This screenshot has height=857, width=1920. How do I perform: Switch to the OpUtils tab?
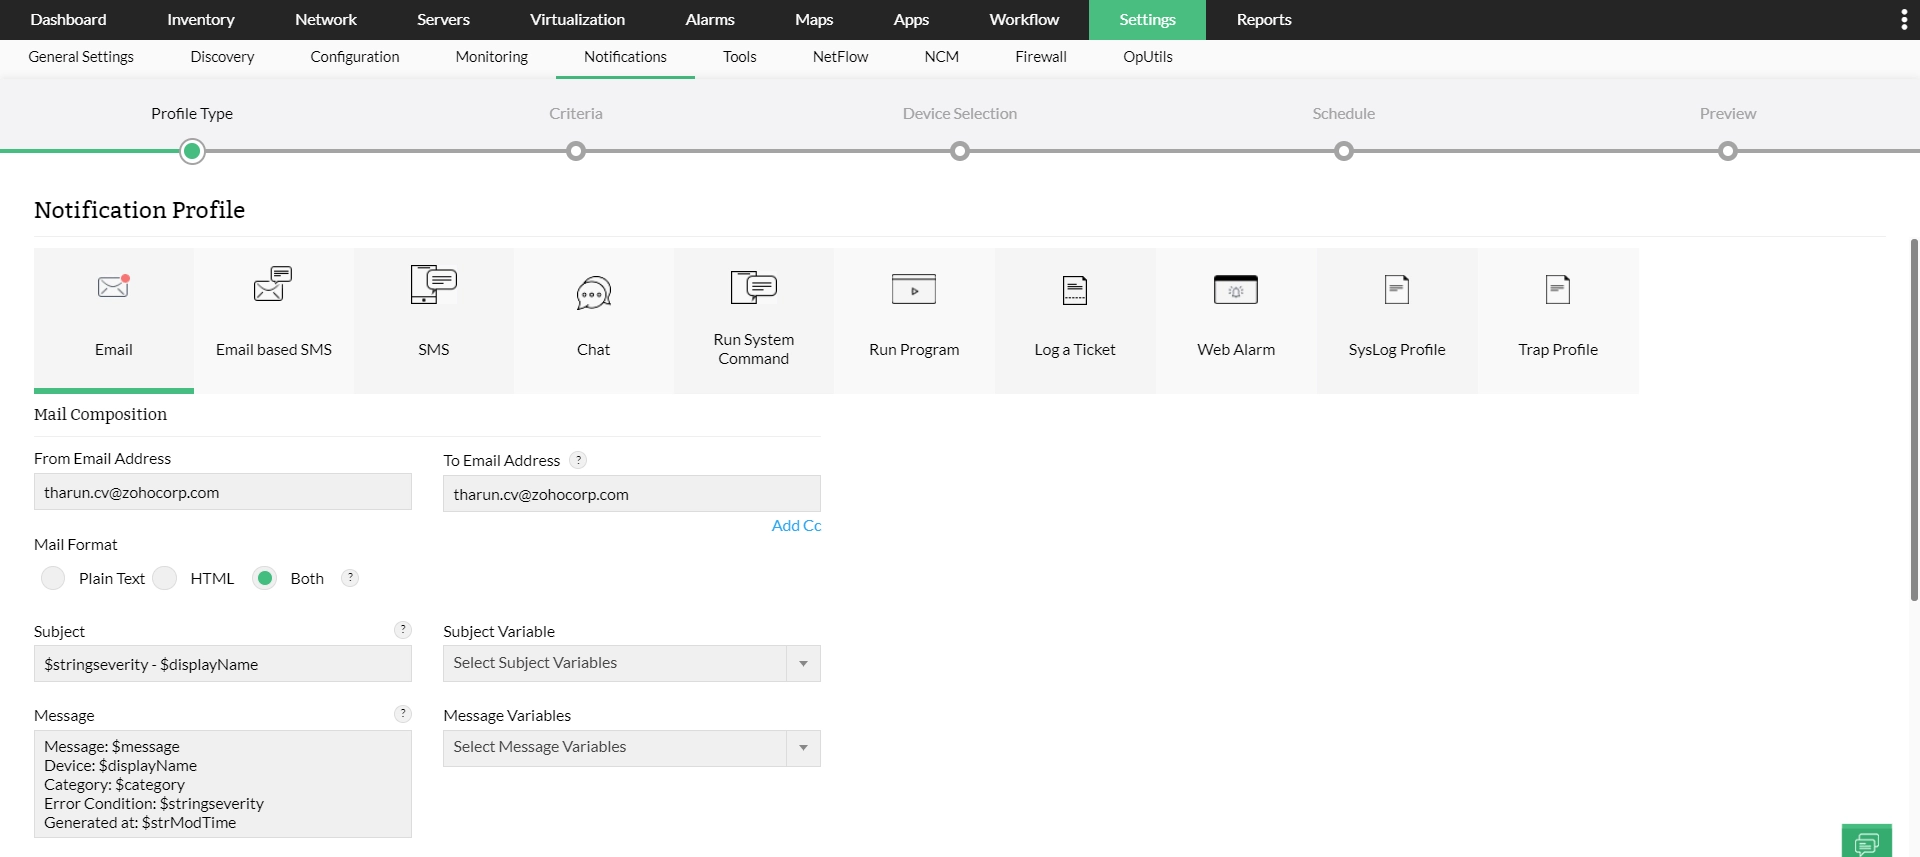click(x=1148, y=57)
